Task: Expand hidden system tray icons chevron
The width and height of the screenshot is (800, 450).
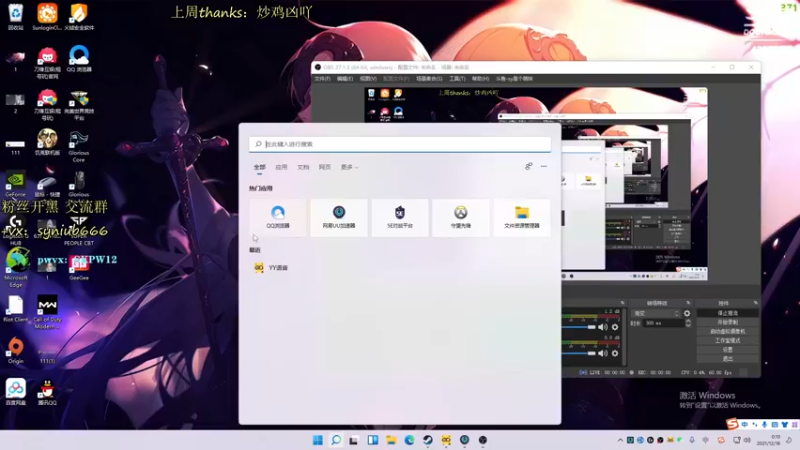Action: (x=620, y=440)
